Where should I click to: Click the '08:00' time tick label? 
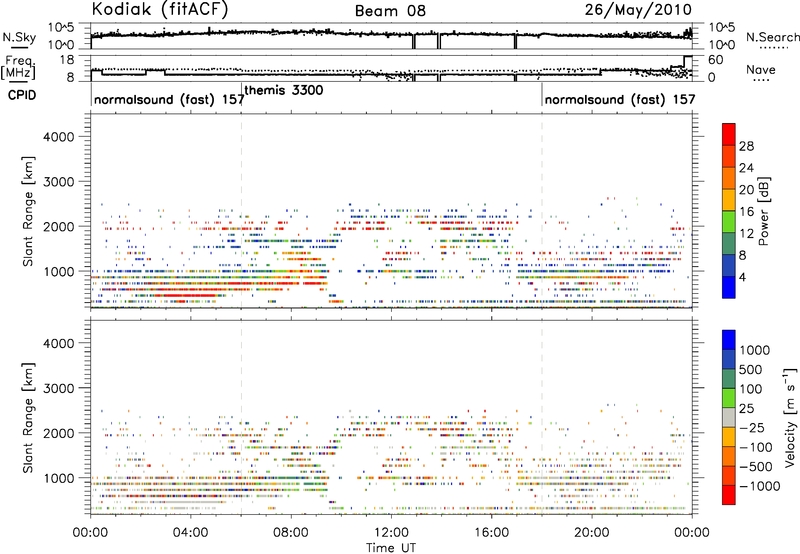tap(291, 533)
